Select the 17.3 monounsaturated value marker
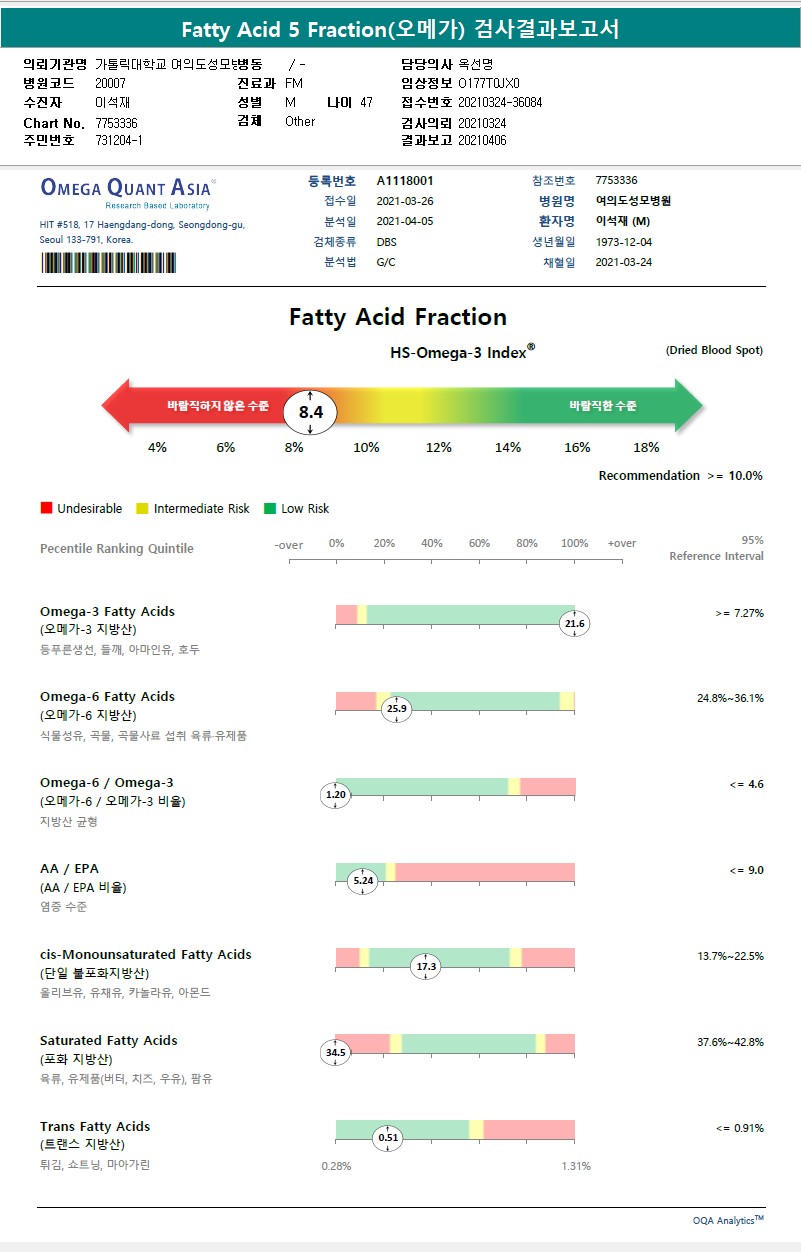 [x=426, y=967]
